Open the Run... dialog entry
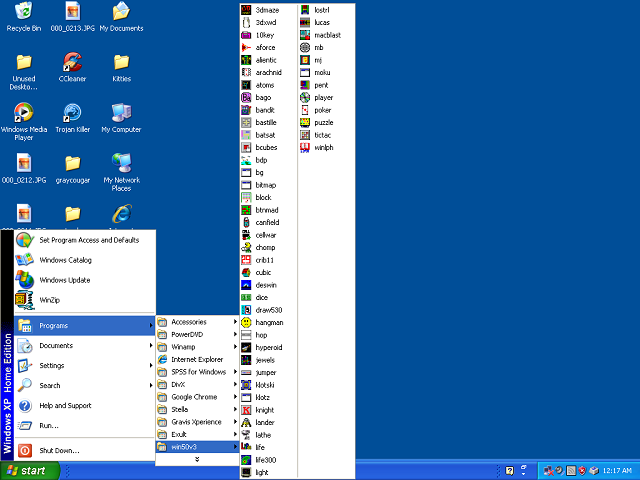Viewport: 640px width, 480px height. point(84,426)
